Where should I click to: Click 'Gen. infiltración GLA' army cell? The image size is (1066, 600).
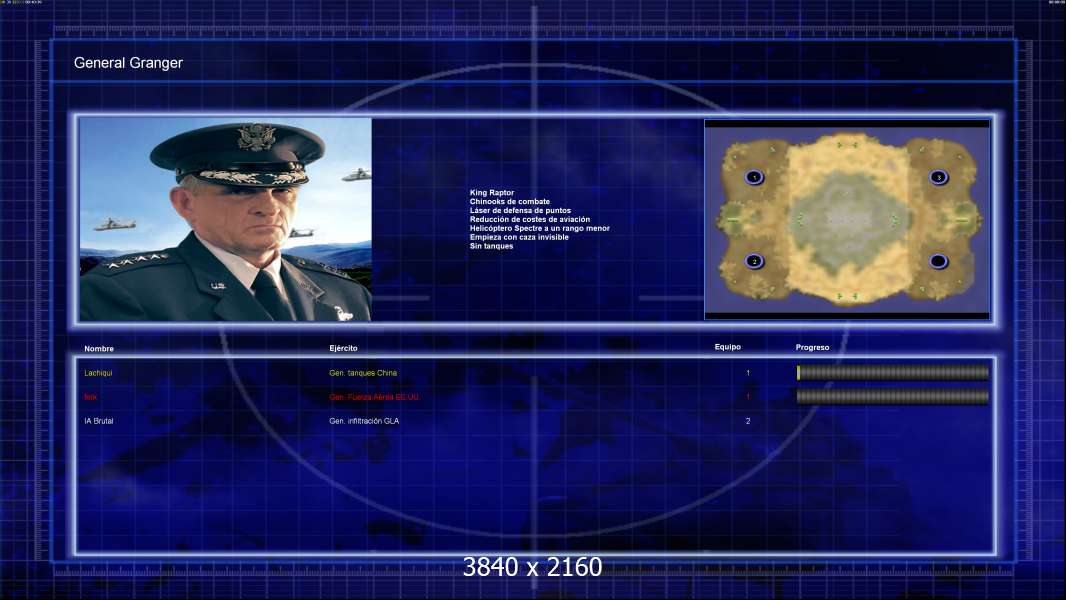pyautogui.click(x=364, y=421)
